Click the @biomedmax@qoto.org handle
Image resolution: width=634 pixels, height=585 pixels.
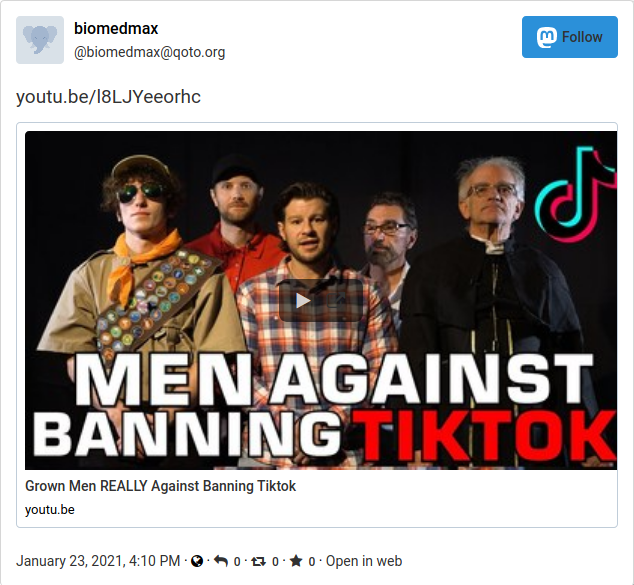pyautogui.click(x=150, y=52)
